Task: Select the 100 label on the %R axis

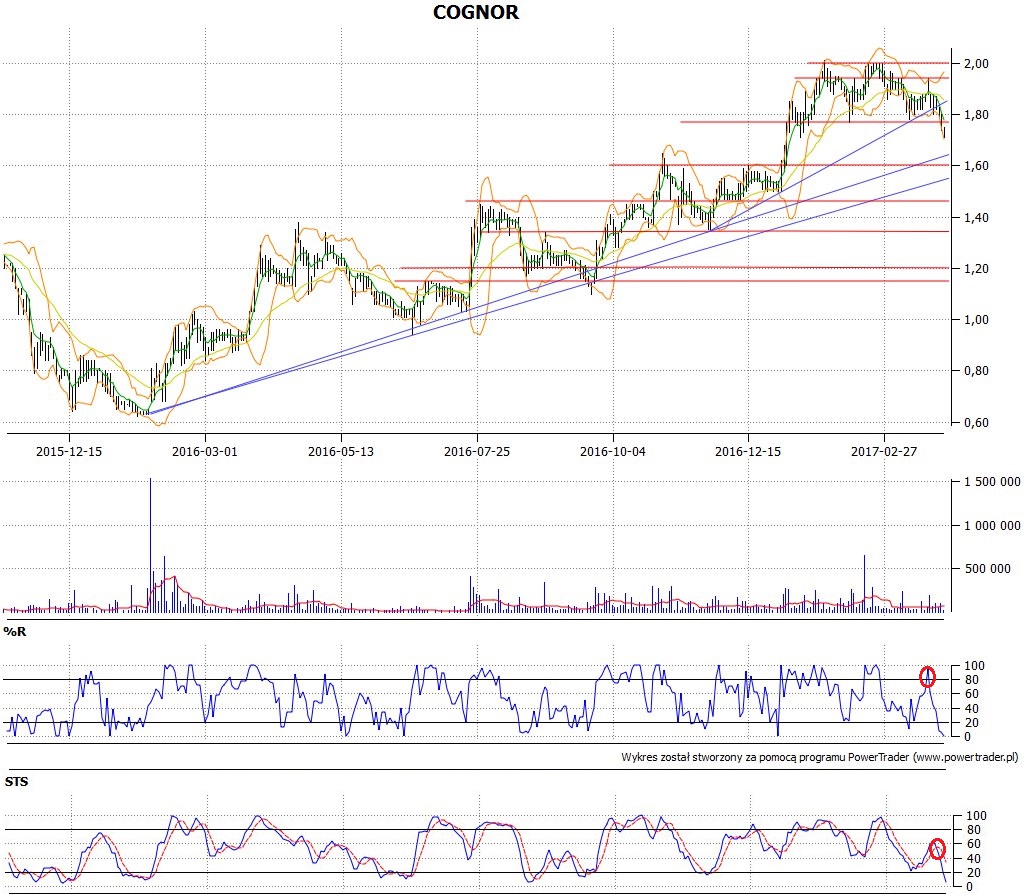Action: pyautogui.click(x=974, y=665)
